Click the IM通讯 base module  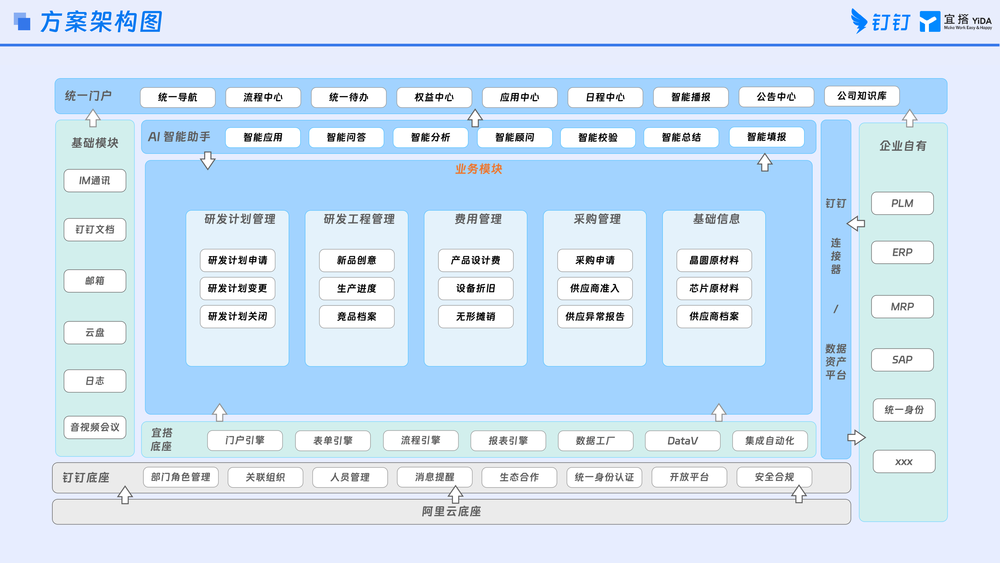coord(94,180)
